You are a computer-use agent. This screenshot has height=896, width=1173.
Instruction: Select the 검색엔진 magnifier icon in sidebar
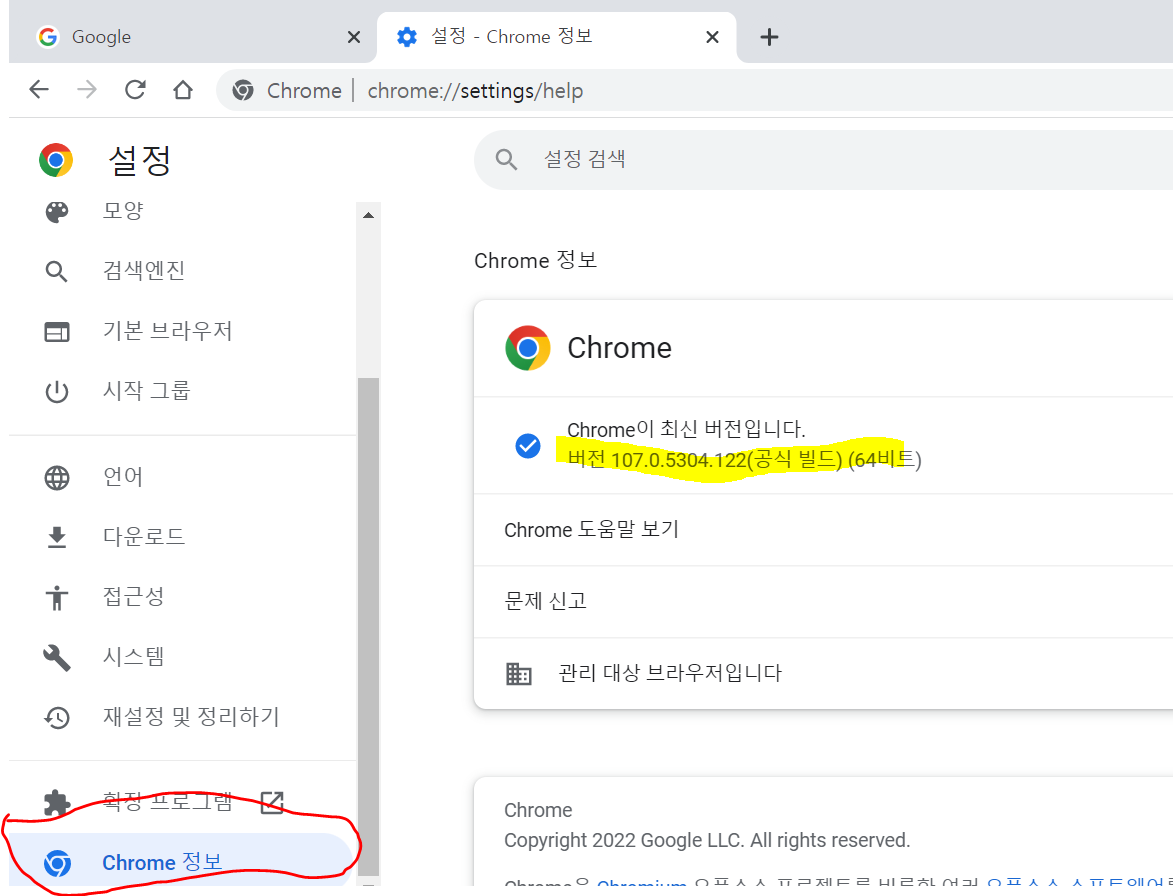coord(57,270)
